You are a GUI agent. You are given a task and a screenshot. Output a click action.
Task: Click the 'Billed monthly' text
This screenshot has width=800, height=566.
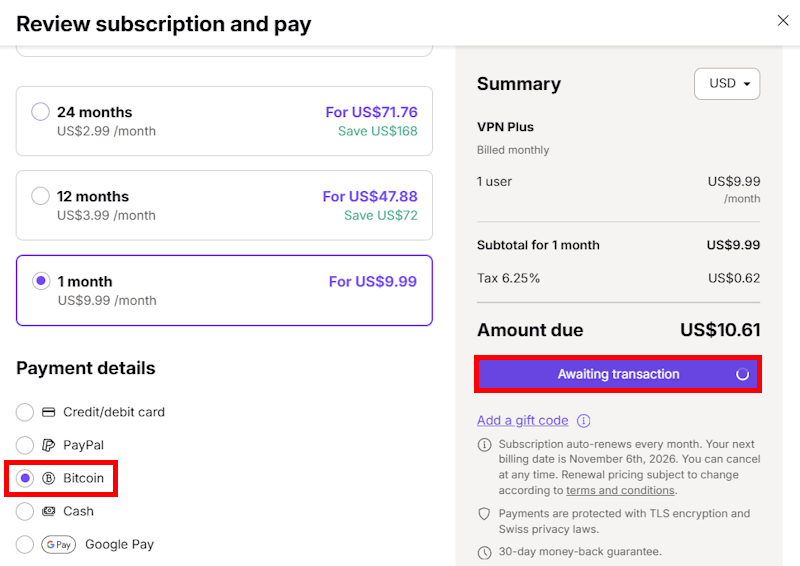click(513, 150)
